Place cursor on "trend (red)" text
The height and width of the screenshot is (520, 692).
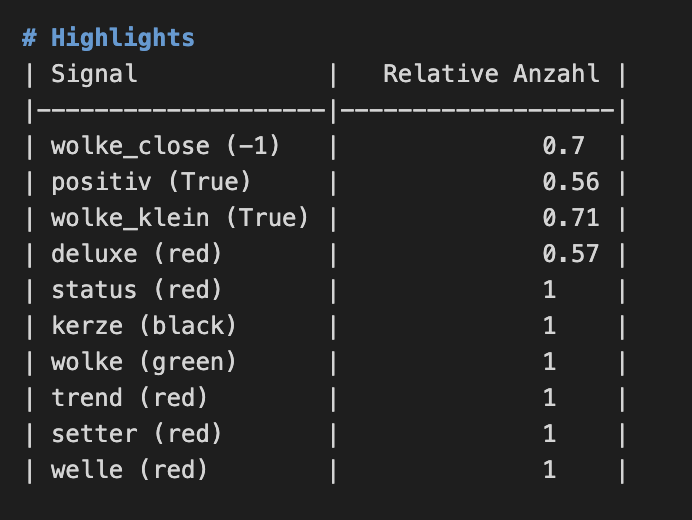click(x=130, y=398)
